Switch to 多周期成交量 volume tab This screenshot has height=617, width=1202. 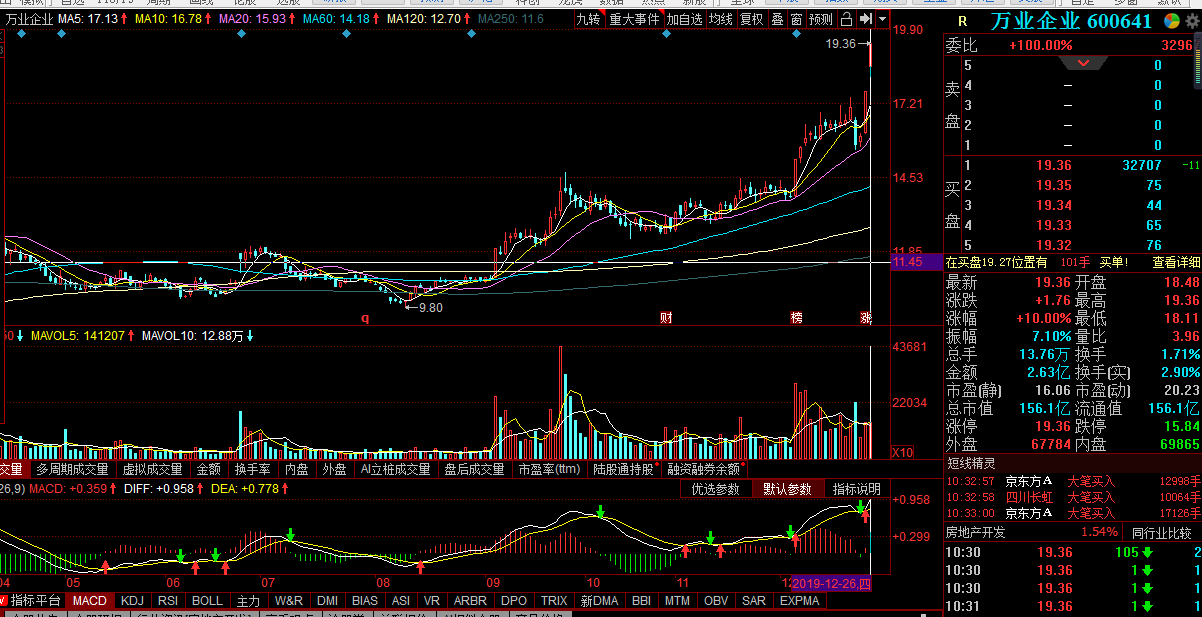pos(72,469)
